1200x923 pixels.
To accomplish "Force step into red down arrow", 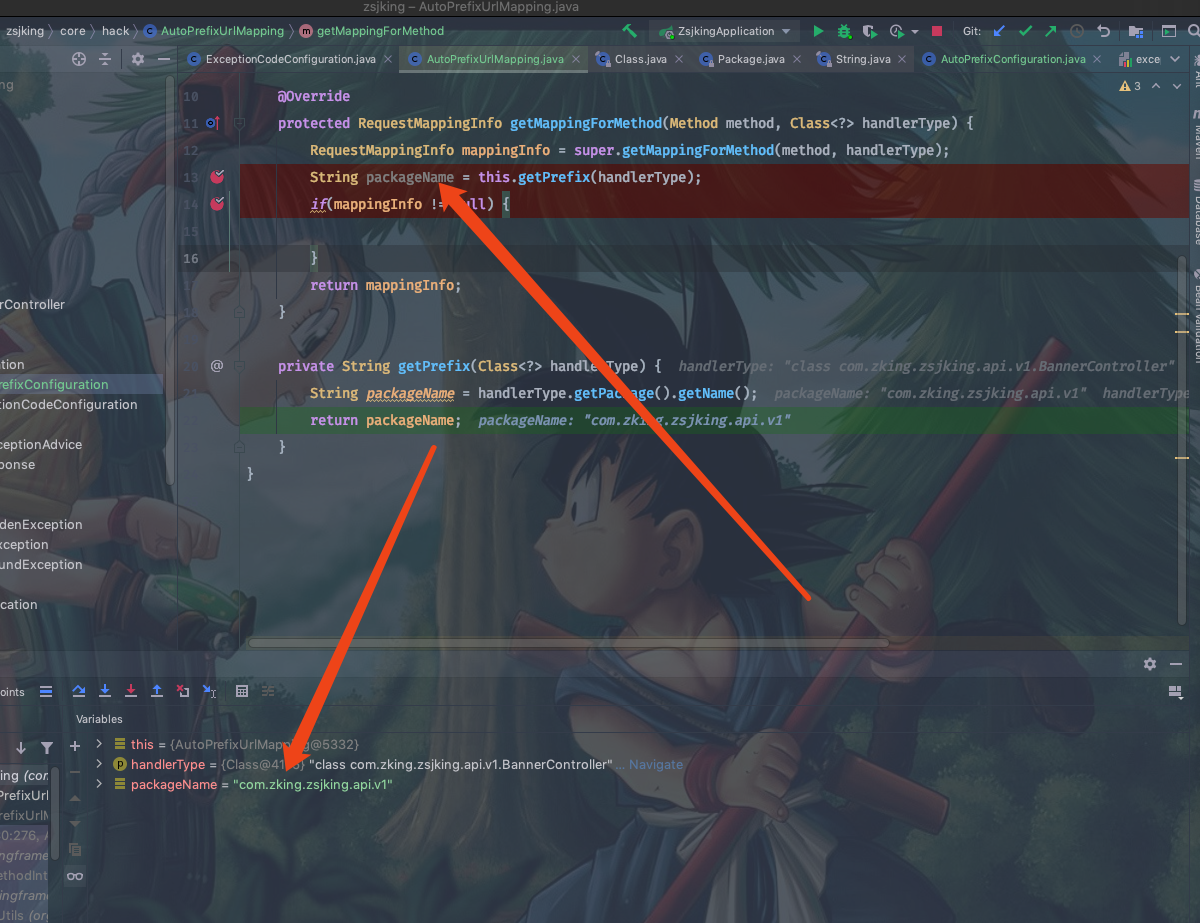I will tap(131, 691).
